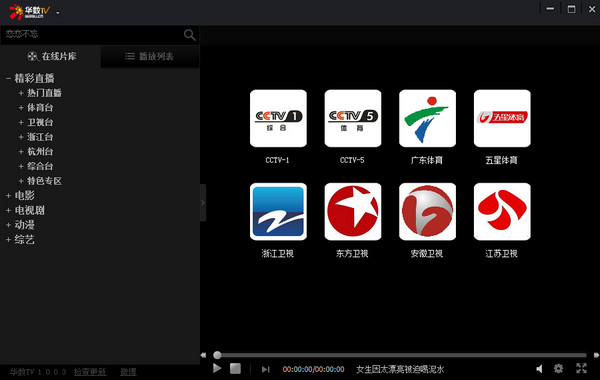This screenshot has height=380, width=600.
Task: Expand the 综艺 category
Action: click(8, 240)
